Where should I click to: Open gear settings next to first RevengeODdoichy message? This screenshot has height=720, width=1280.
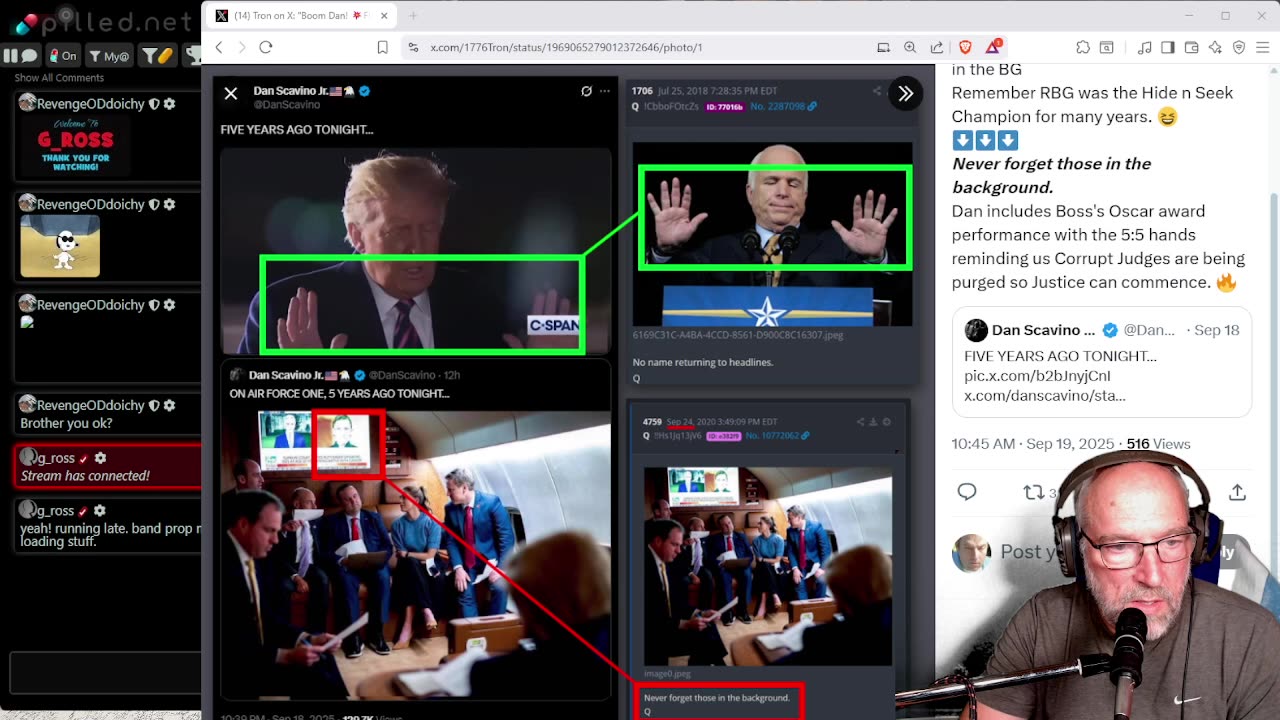pos(169,104)
